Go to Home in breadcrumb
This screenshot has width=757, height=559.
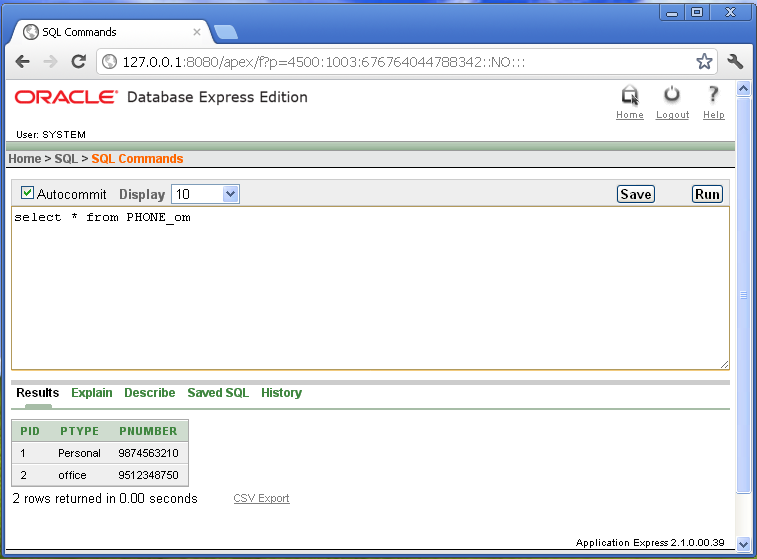pos(25,158)
